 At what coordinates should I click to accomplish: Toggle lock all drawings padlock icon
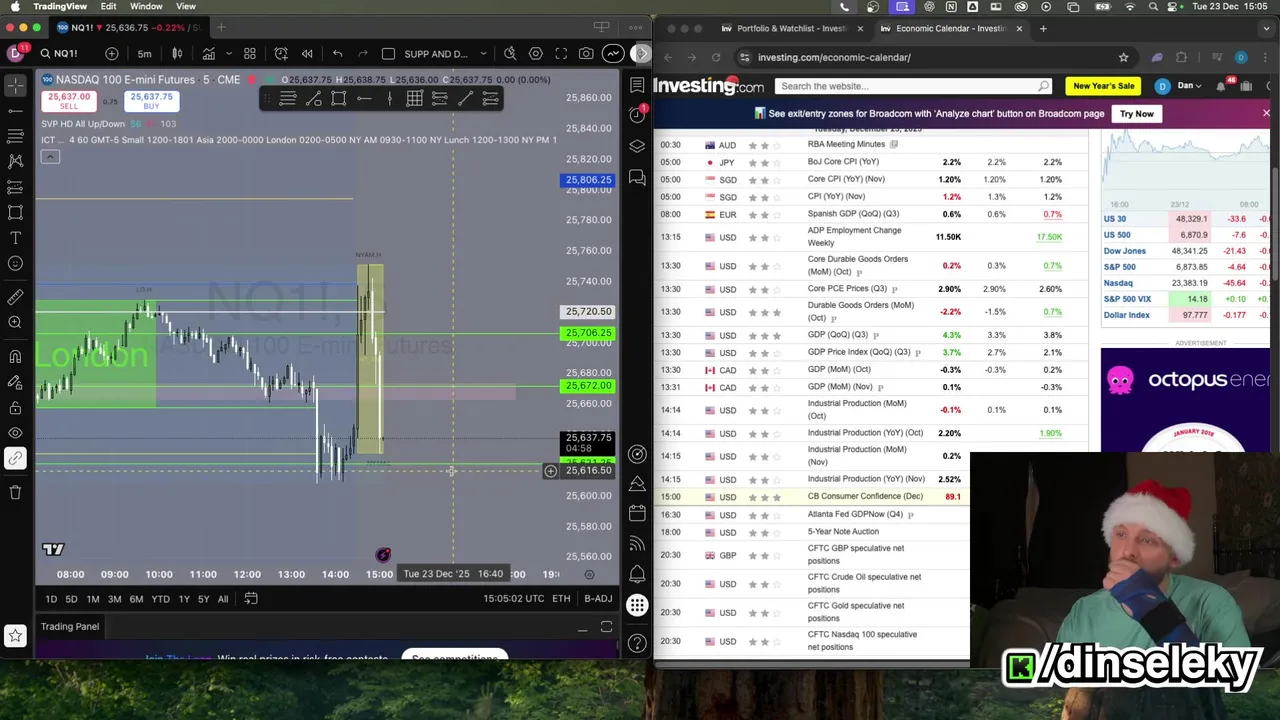[x=15, y=408]
